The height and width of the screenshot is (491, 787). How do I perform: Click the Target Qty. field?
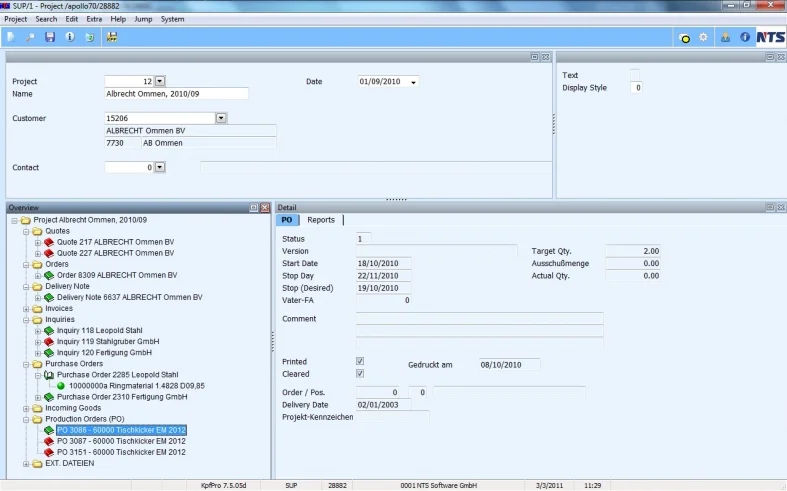(x=632, y=251)
